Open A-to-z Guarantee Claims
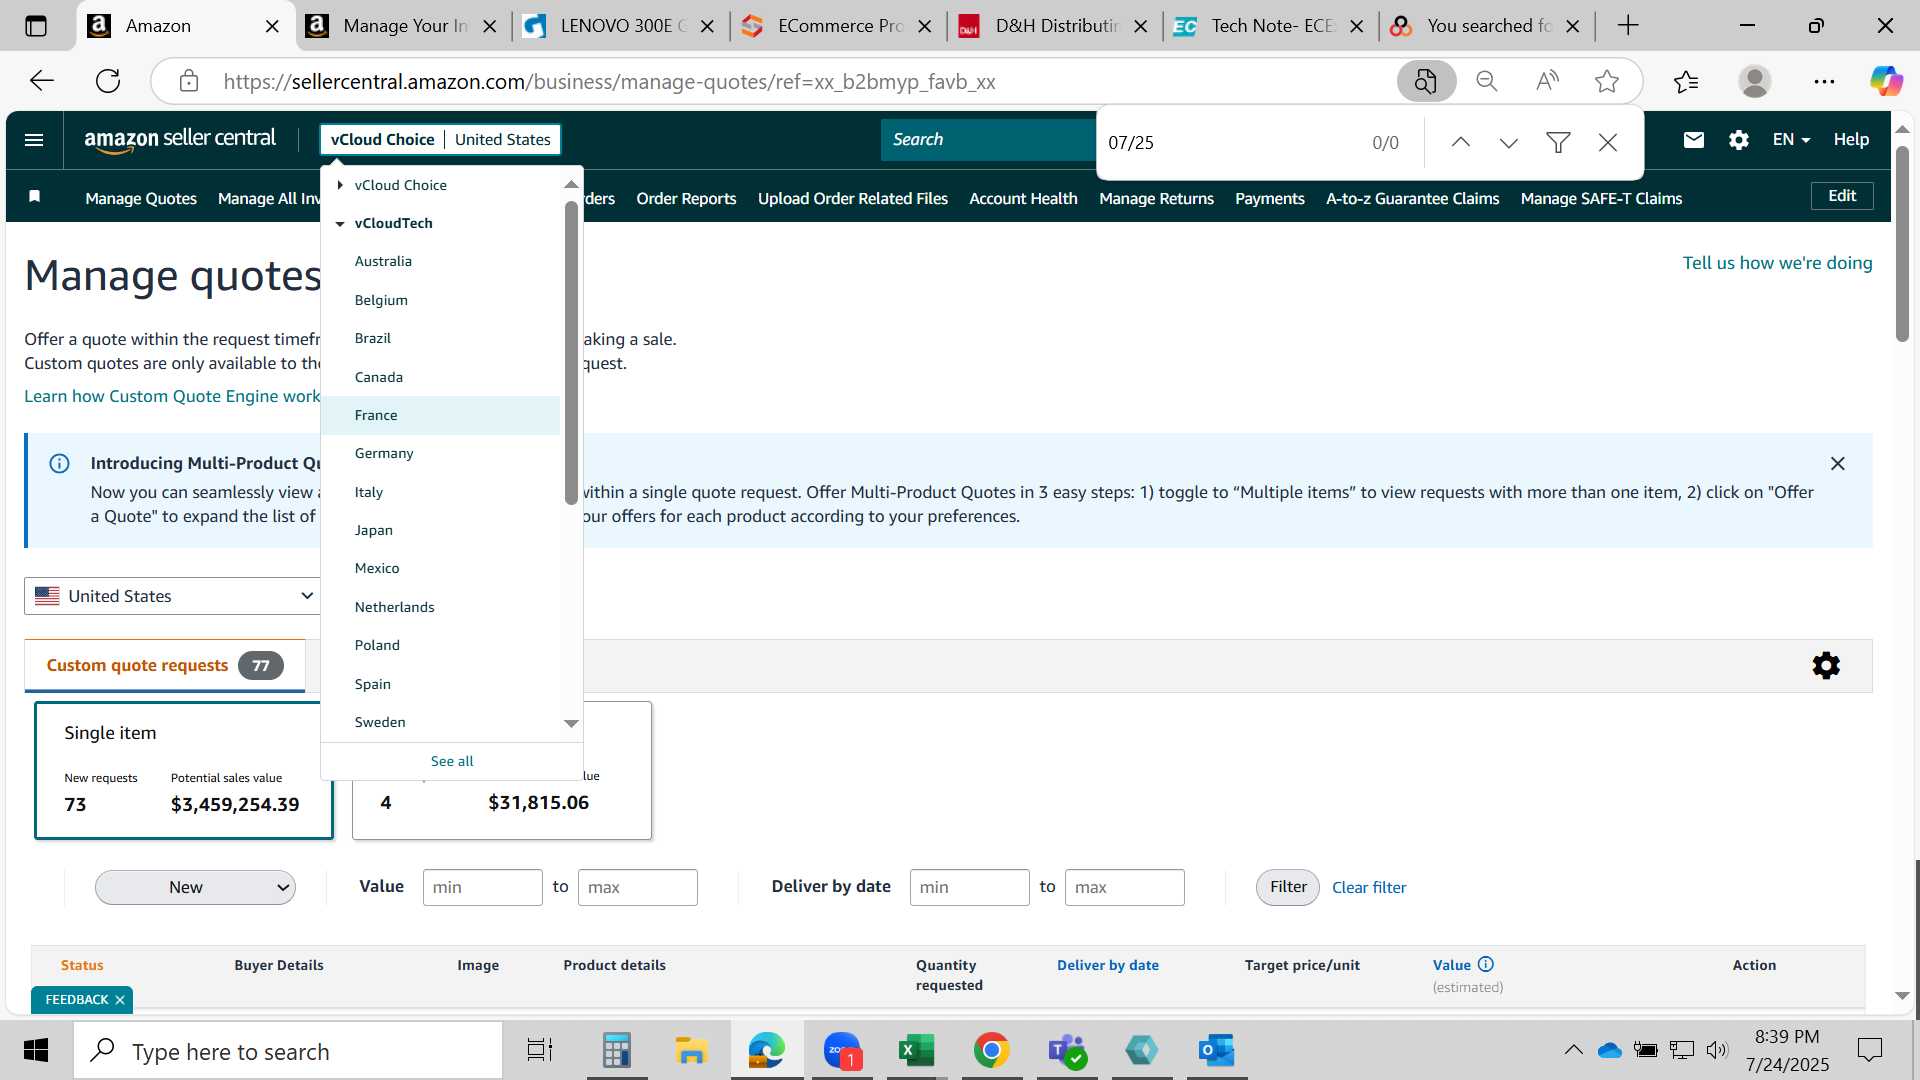 (1412, 198)
